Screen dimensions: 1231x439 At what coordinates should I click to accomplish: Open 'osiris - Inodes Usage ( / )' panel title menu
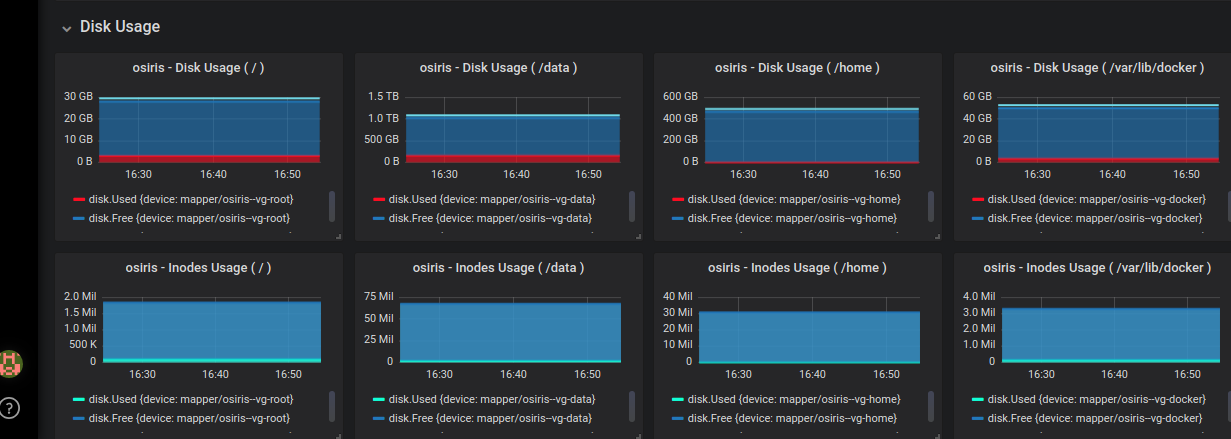tap(198, 268)
